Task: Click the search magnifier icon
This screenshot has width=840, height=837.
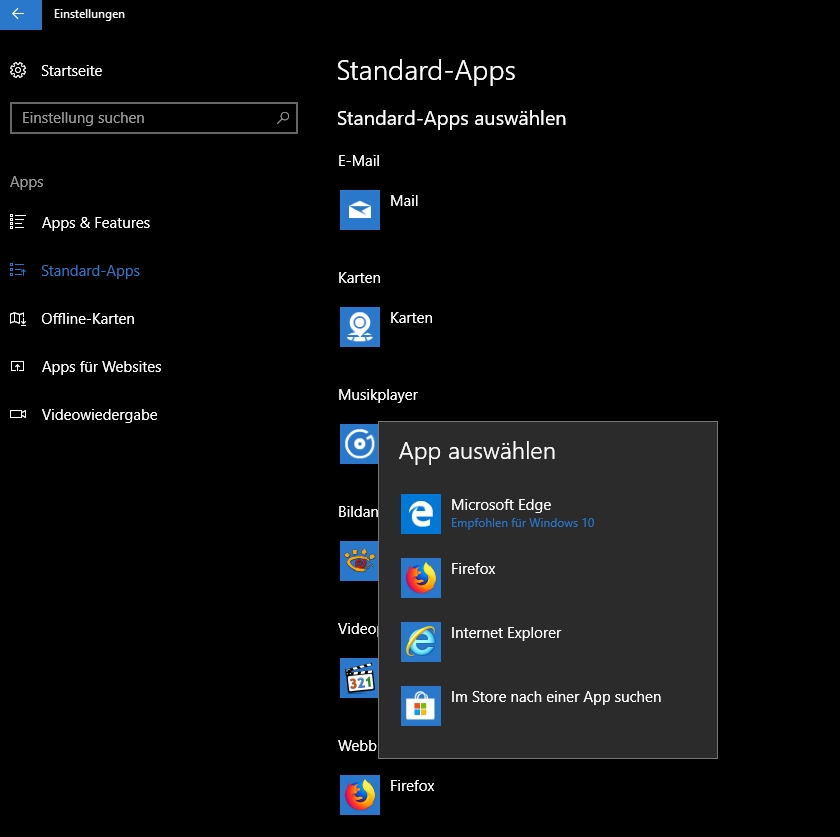Action: point(283,118)
